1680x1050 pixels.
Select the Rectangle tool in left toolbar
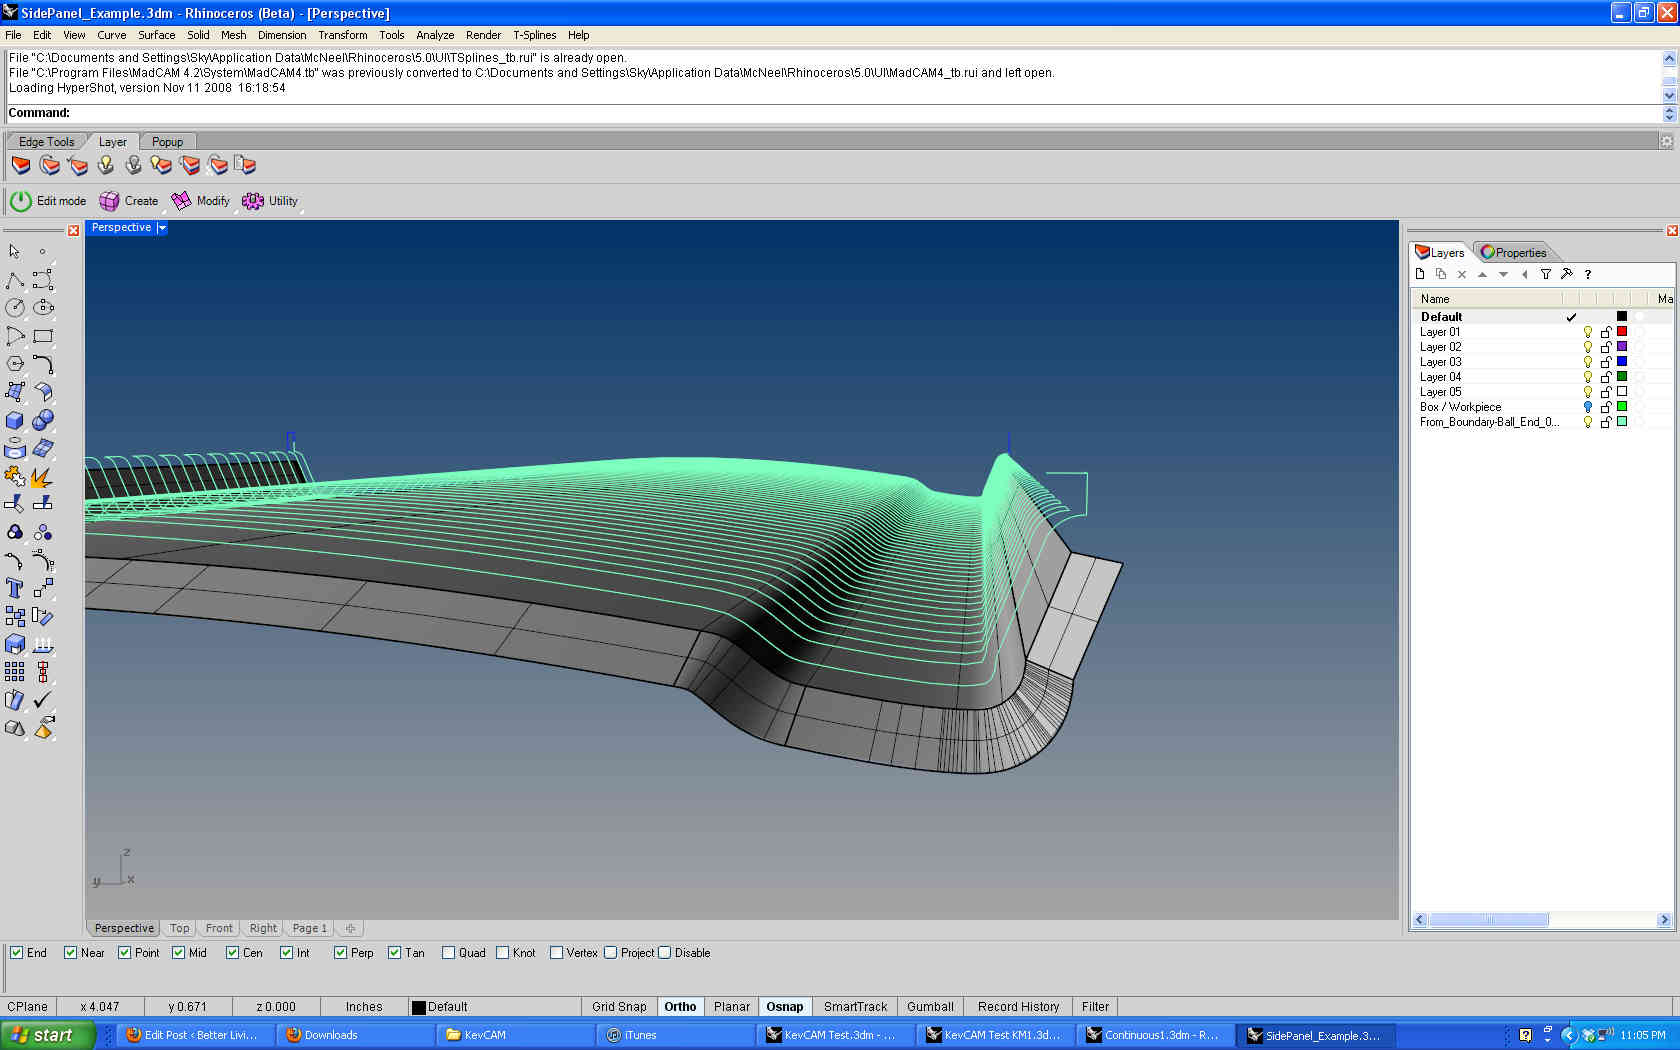click(x=43, y=336)
